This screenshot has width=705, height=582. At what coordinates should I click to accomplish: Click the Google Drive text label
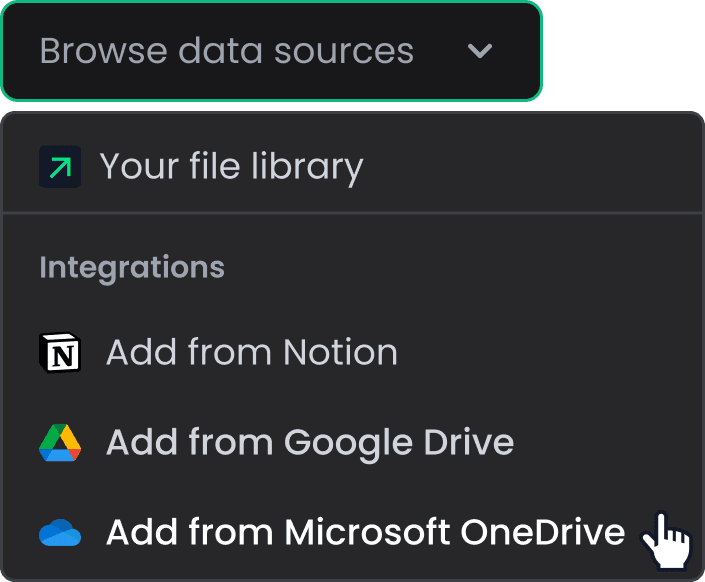[399, 443]
